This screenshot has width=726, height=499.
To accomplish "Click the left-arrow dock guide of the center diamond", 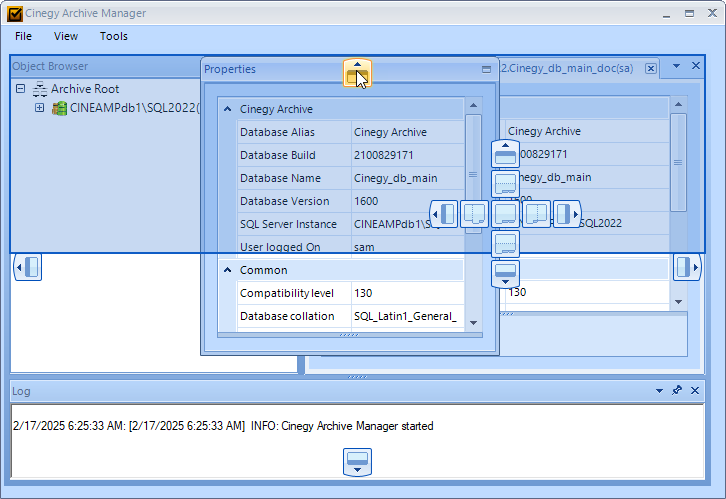I will (x=444, y=214).
